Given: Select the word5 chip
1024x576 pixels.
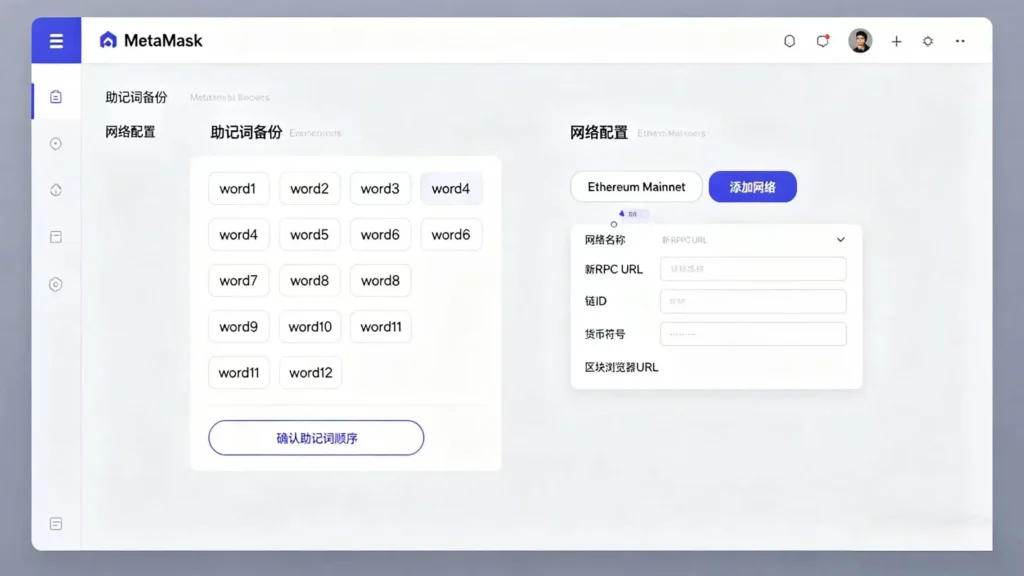Looking at the screenshot, I should [310, 234].
